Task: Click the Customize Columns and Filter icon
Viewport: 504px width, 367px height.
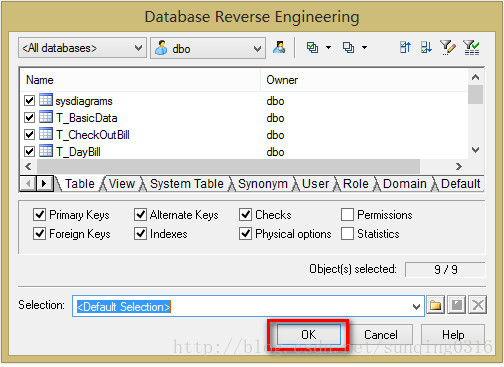Action: (448, 48)
